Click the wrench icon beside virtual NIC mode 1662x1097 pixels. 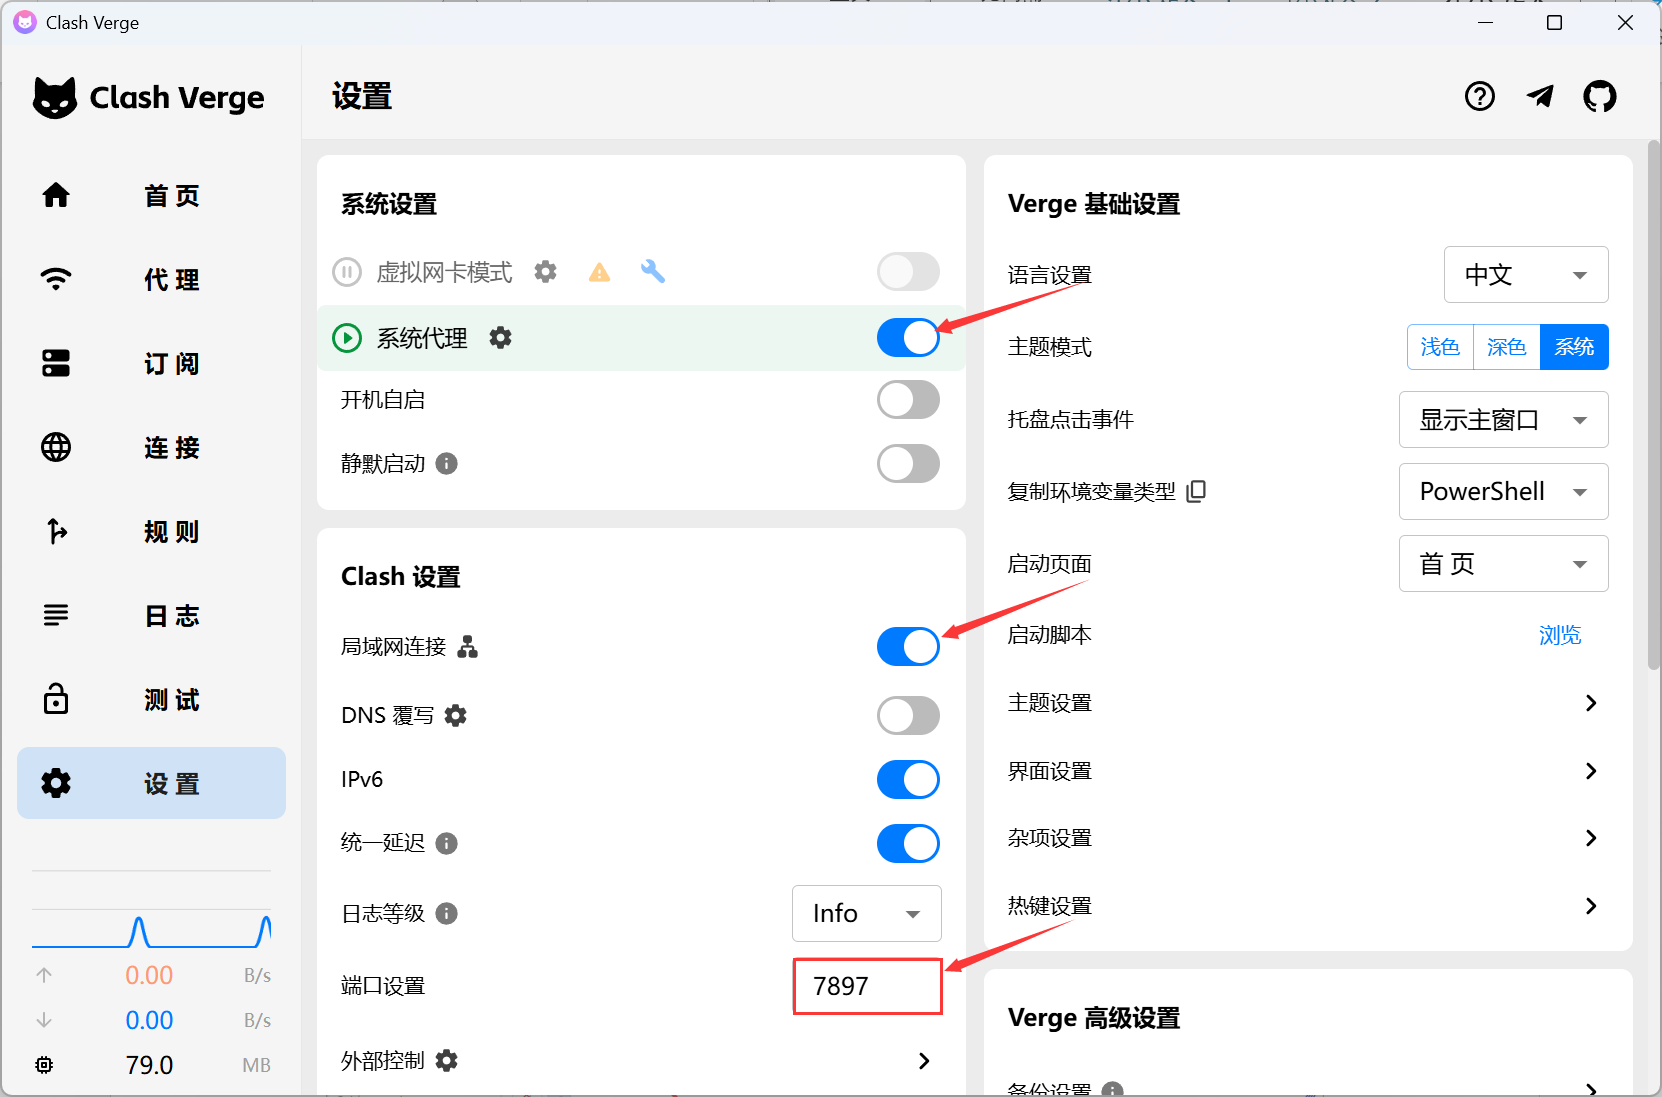tap(653, 272)
